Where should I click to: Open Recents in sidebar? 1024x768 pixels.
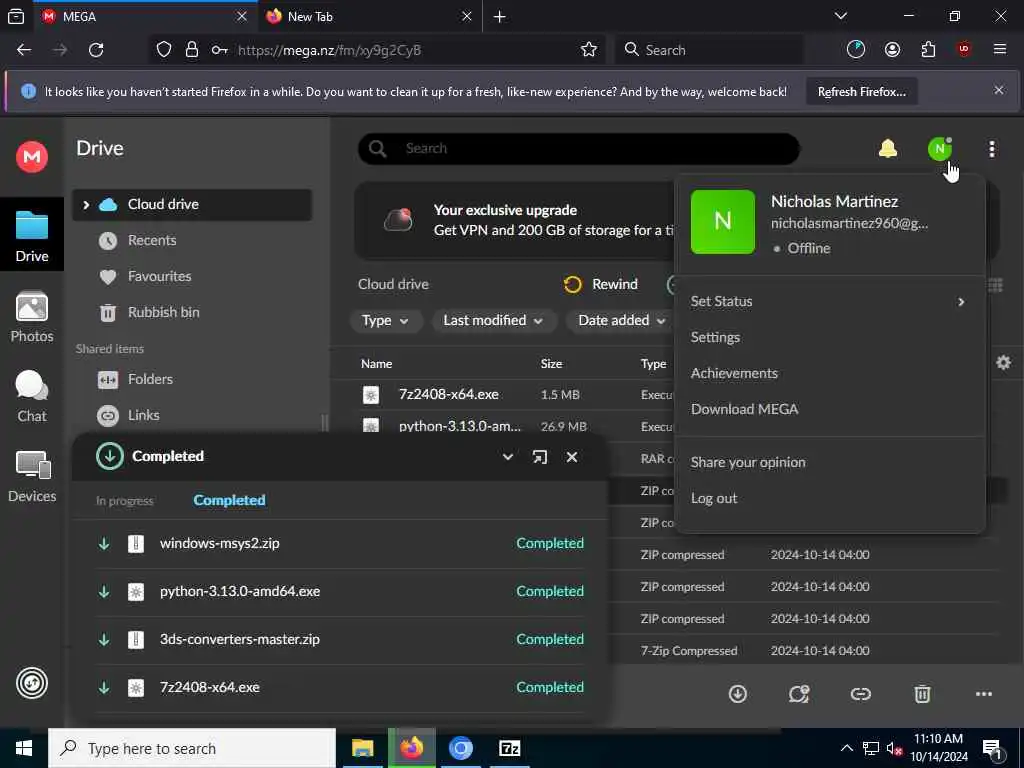(192, 241)
